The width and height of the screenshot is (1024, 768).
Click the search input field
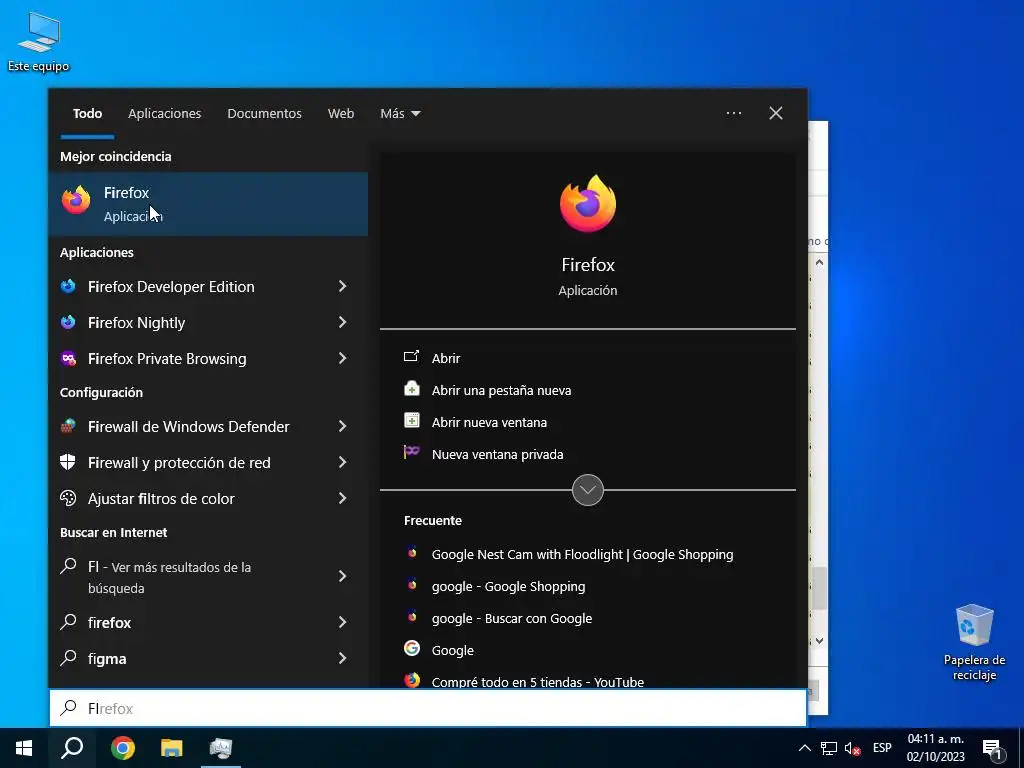[x=428, y=708]
